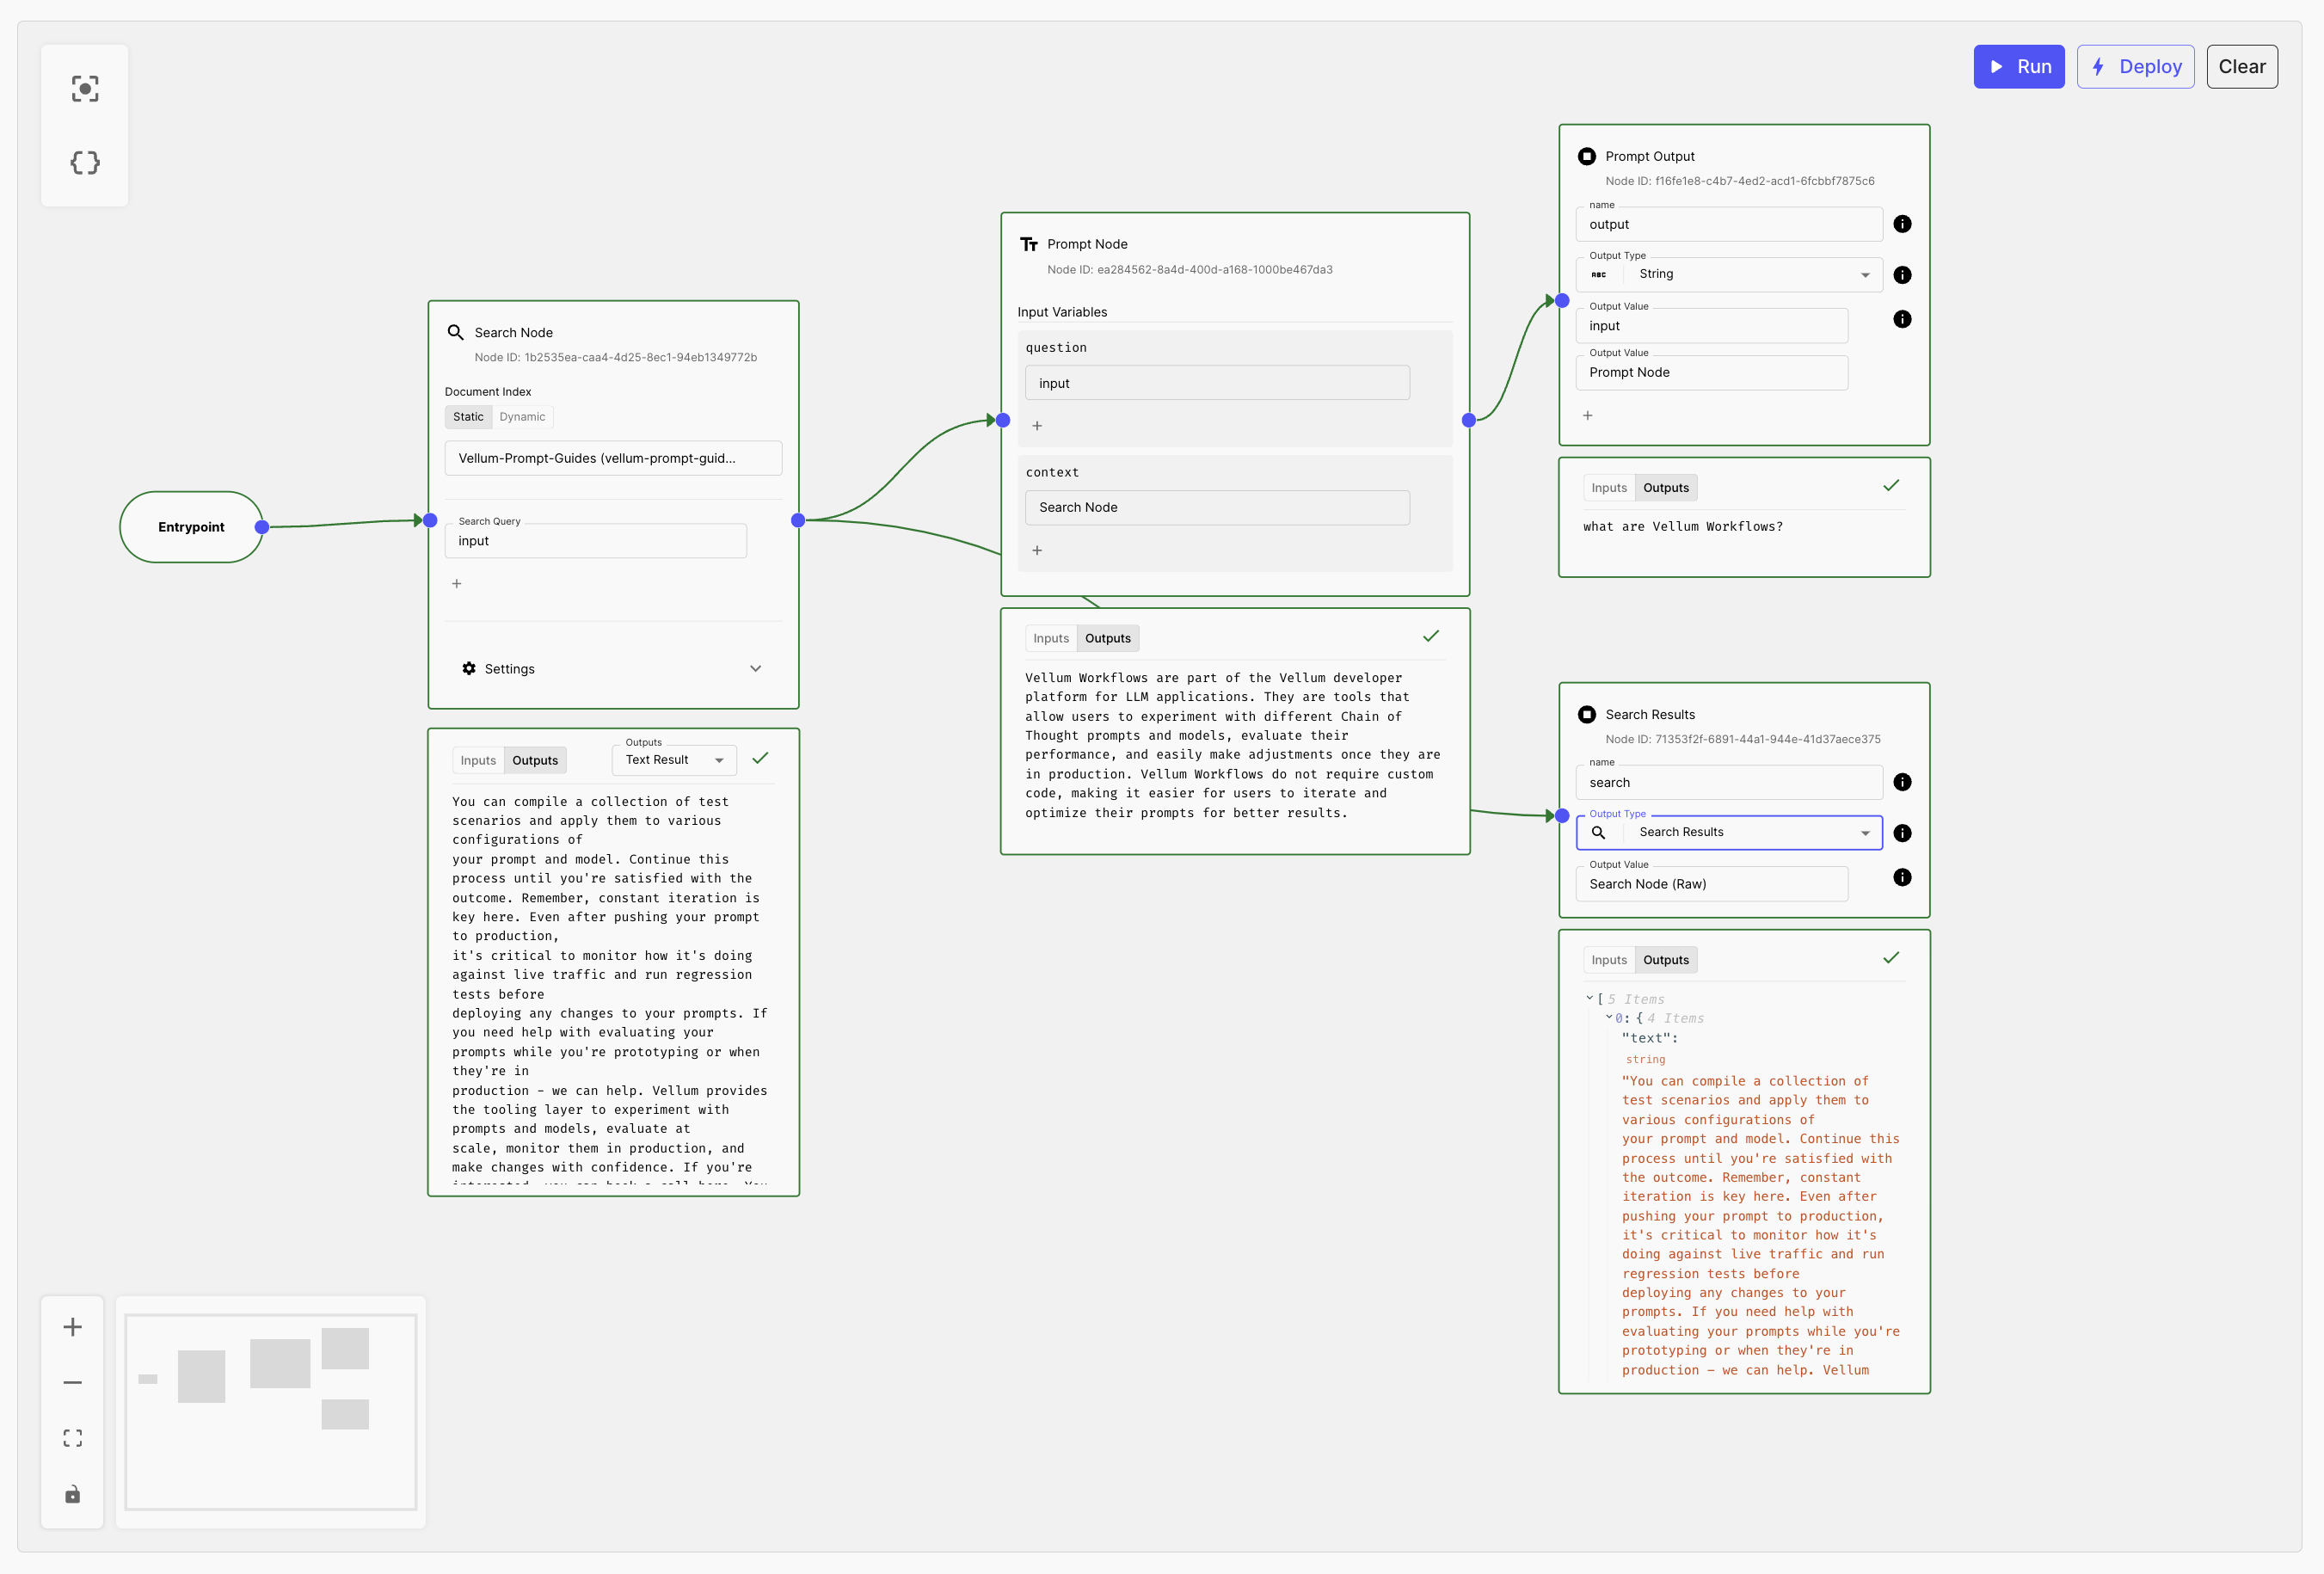2324x1574 pixels.
Task: Click Search Node output connection handle
Action: (798, 520)
